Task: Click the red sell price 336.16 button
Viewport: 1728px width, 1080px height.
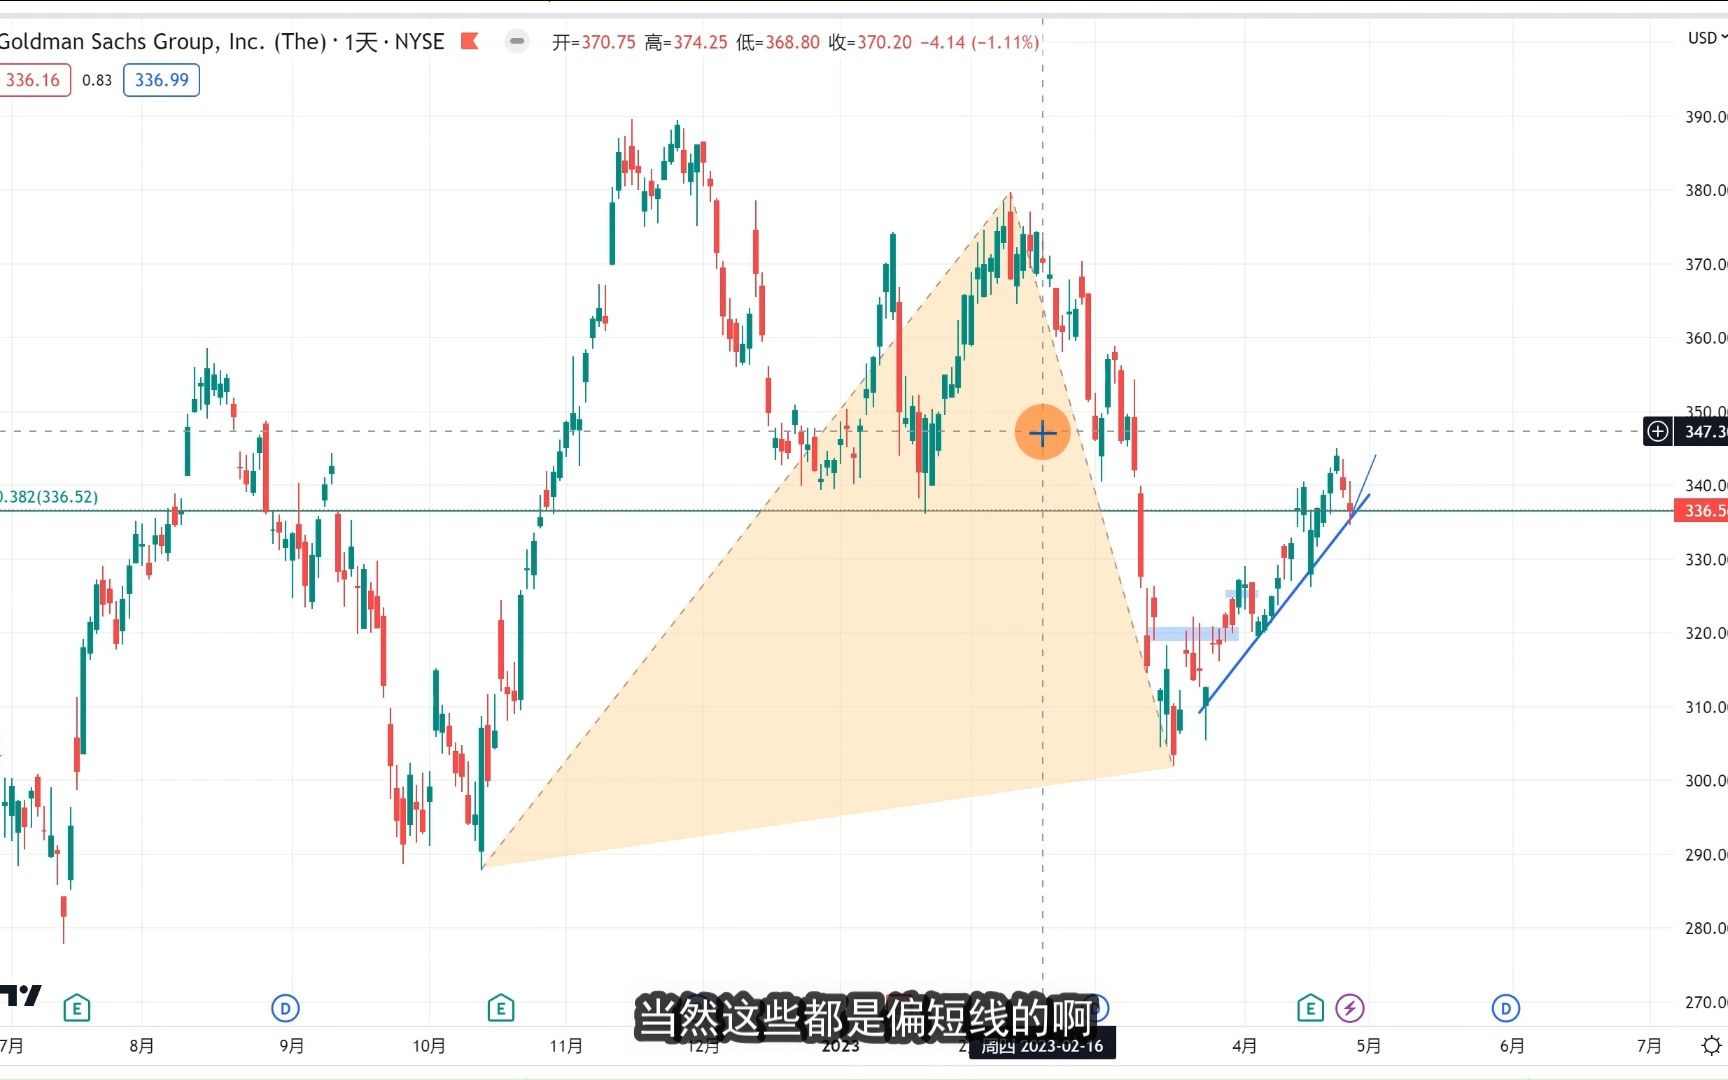Action: pyautogui.click(x=34, y=80)
